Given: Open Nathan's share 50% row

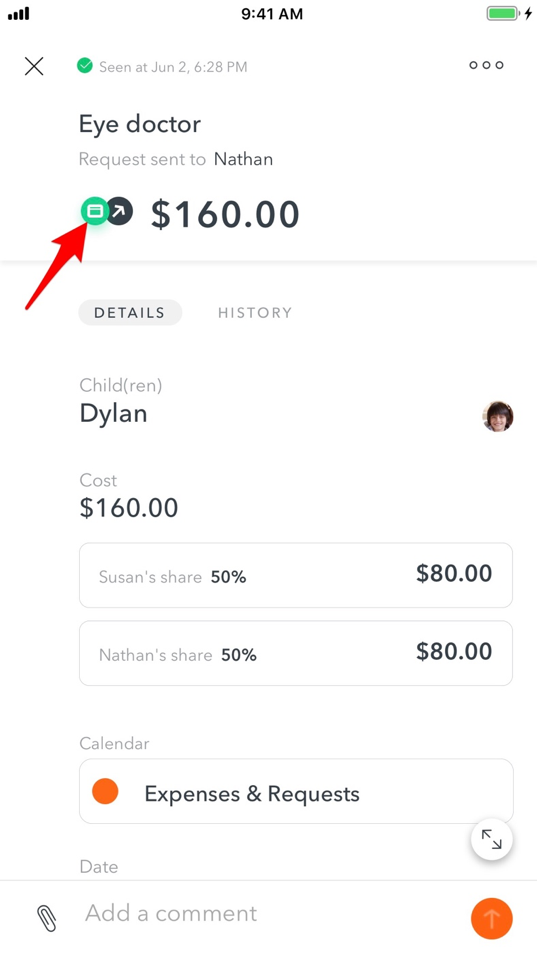Looking at the screenshot, I should tap(296, 653).
